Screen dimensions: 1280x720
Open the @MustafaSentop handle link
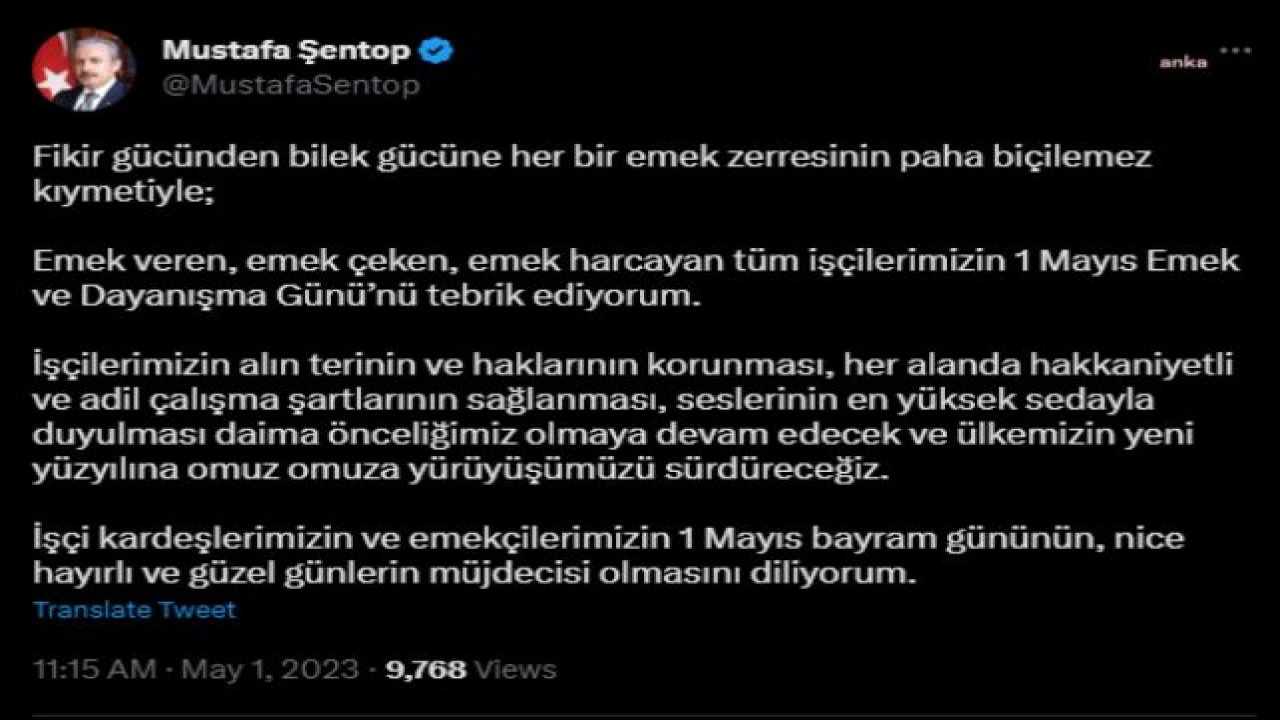(x=290, y=86)
